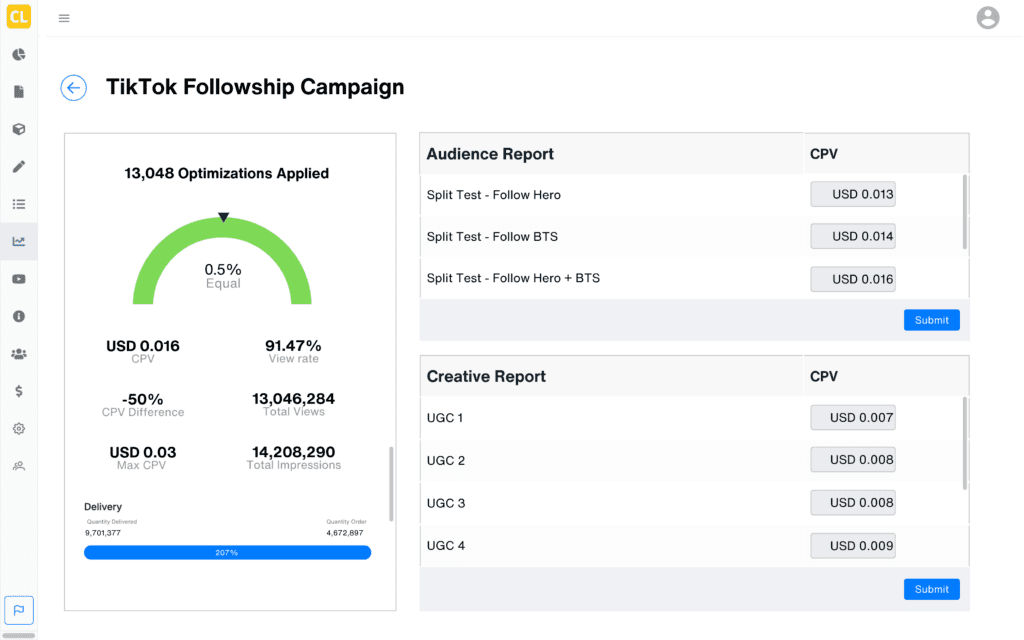Viewport: 1024px width, 640px height.
Task: Click the 207% delivery progress bar
Action: pyautogui.click(x=227, y=552)
